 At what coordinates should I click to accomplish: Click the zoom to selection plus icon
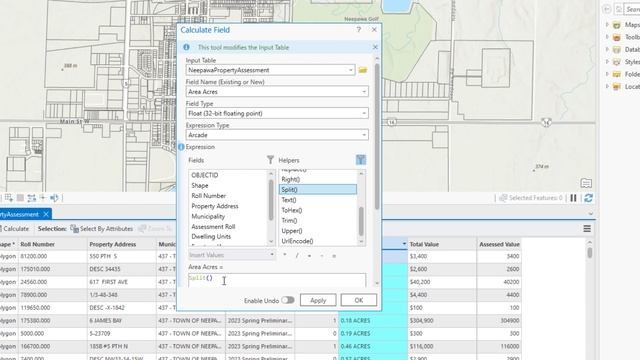pos(43,198)
